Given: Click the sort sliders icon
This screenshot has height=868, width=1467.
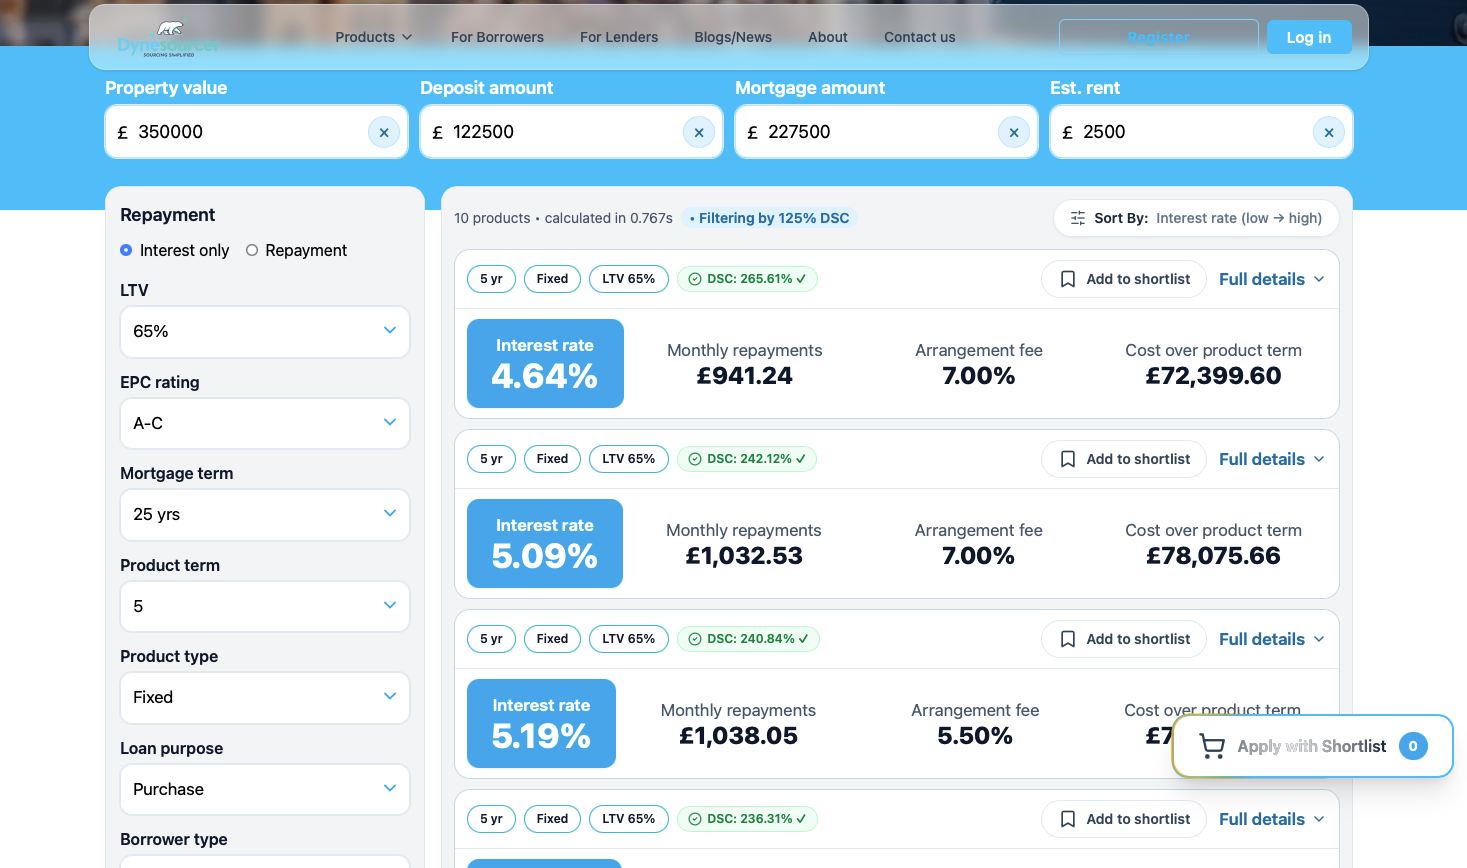Looking at the screenshot, I should [1078, 218].
